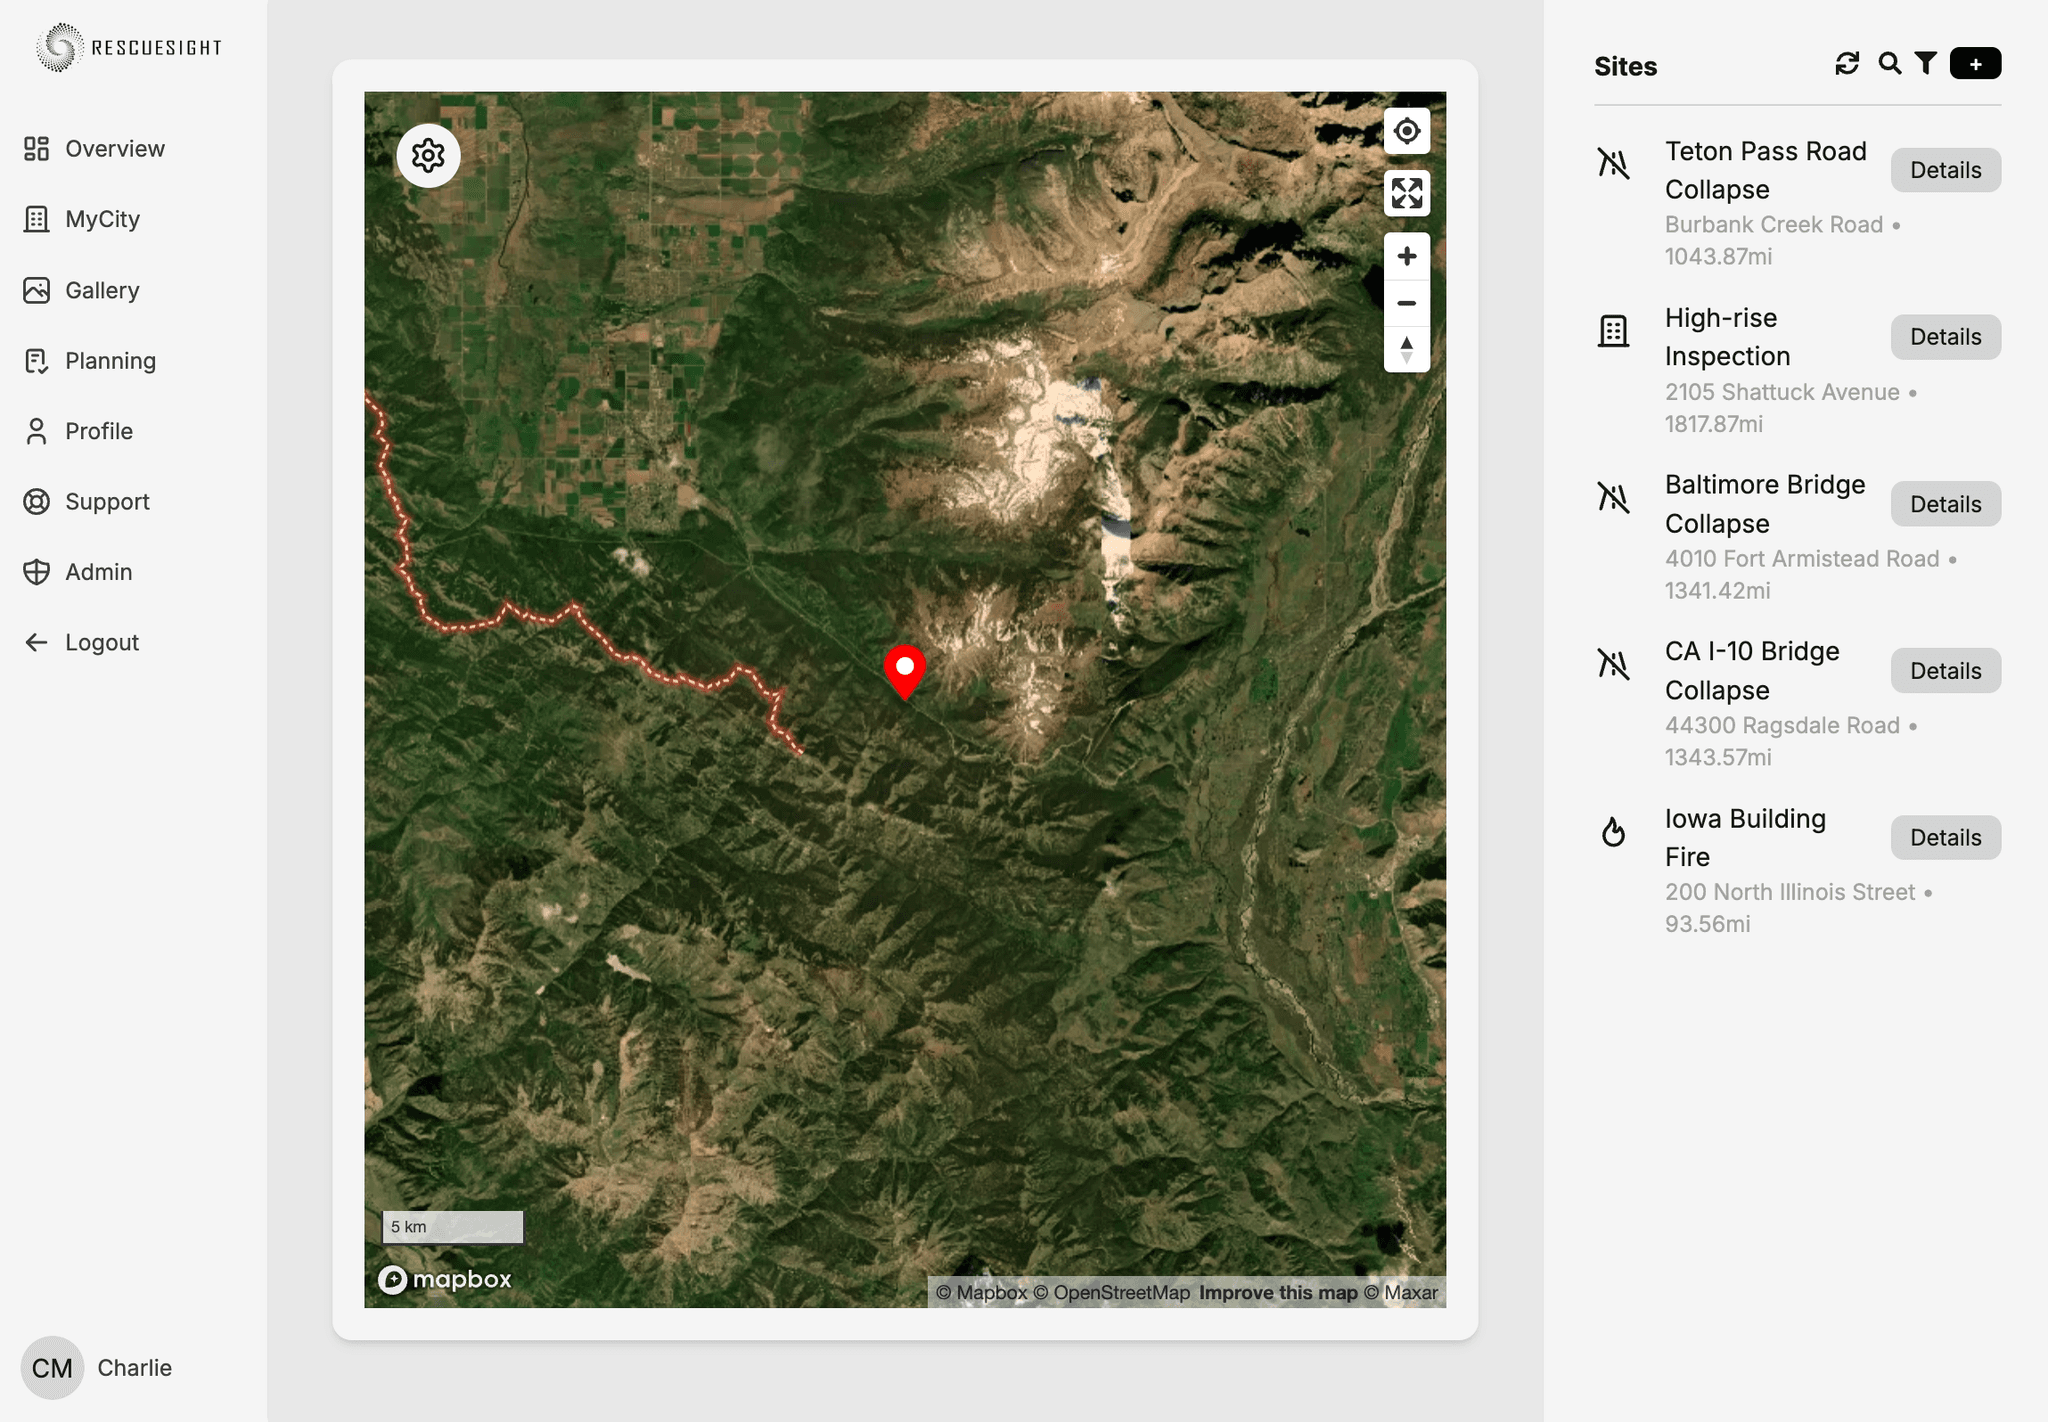The image size is (2048, 1422).
Task: Refresh the Sites list
Action: (1847, 64)
